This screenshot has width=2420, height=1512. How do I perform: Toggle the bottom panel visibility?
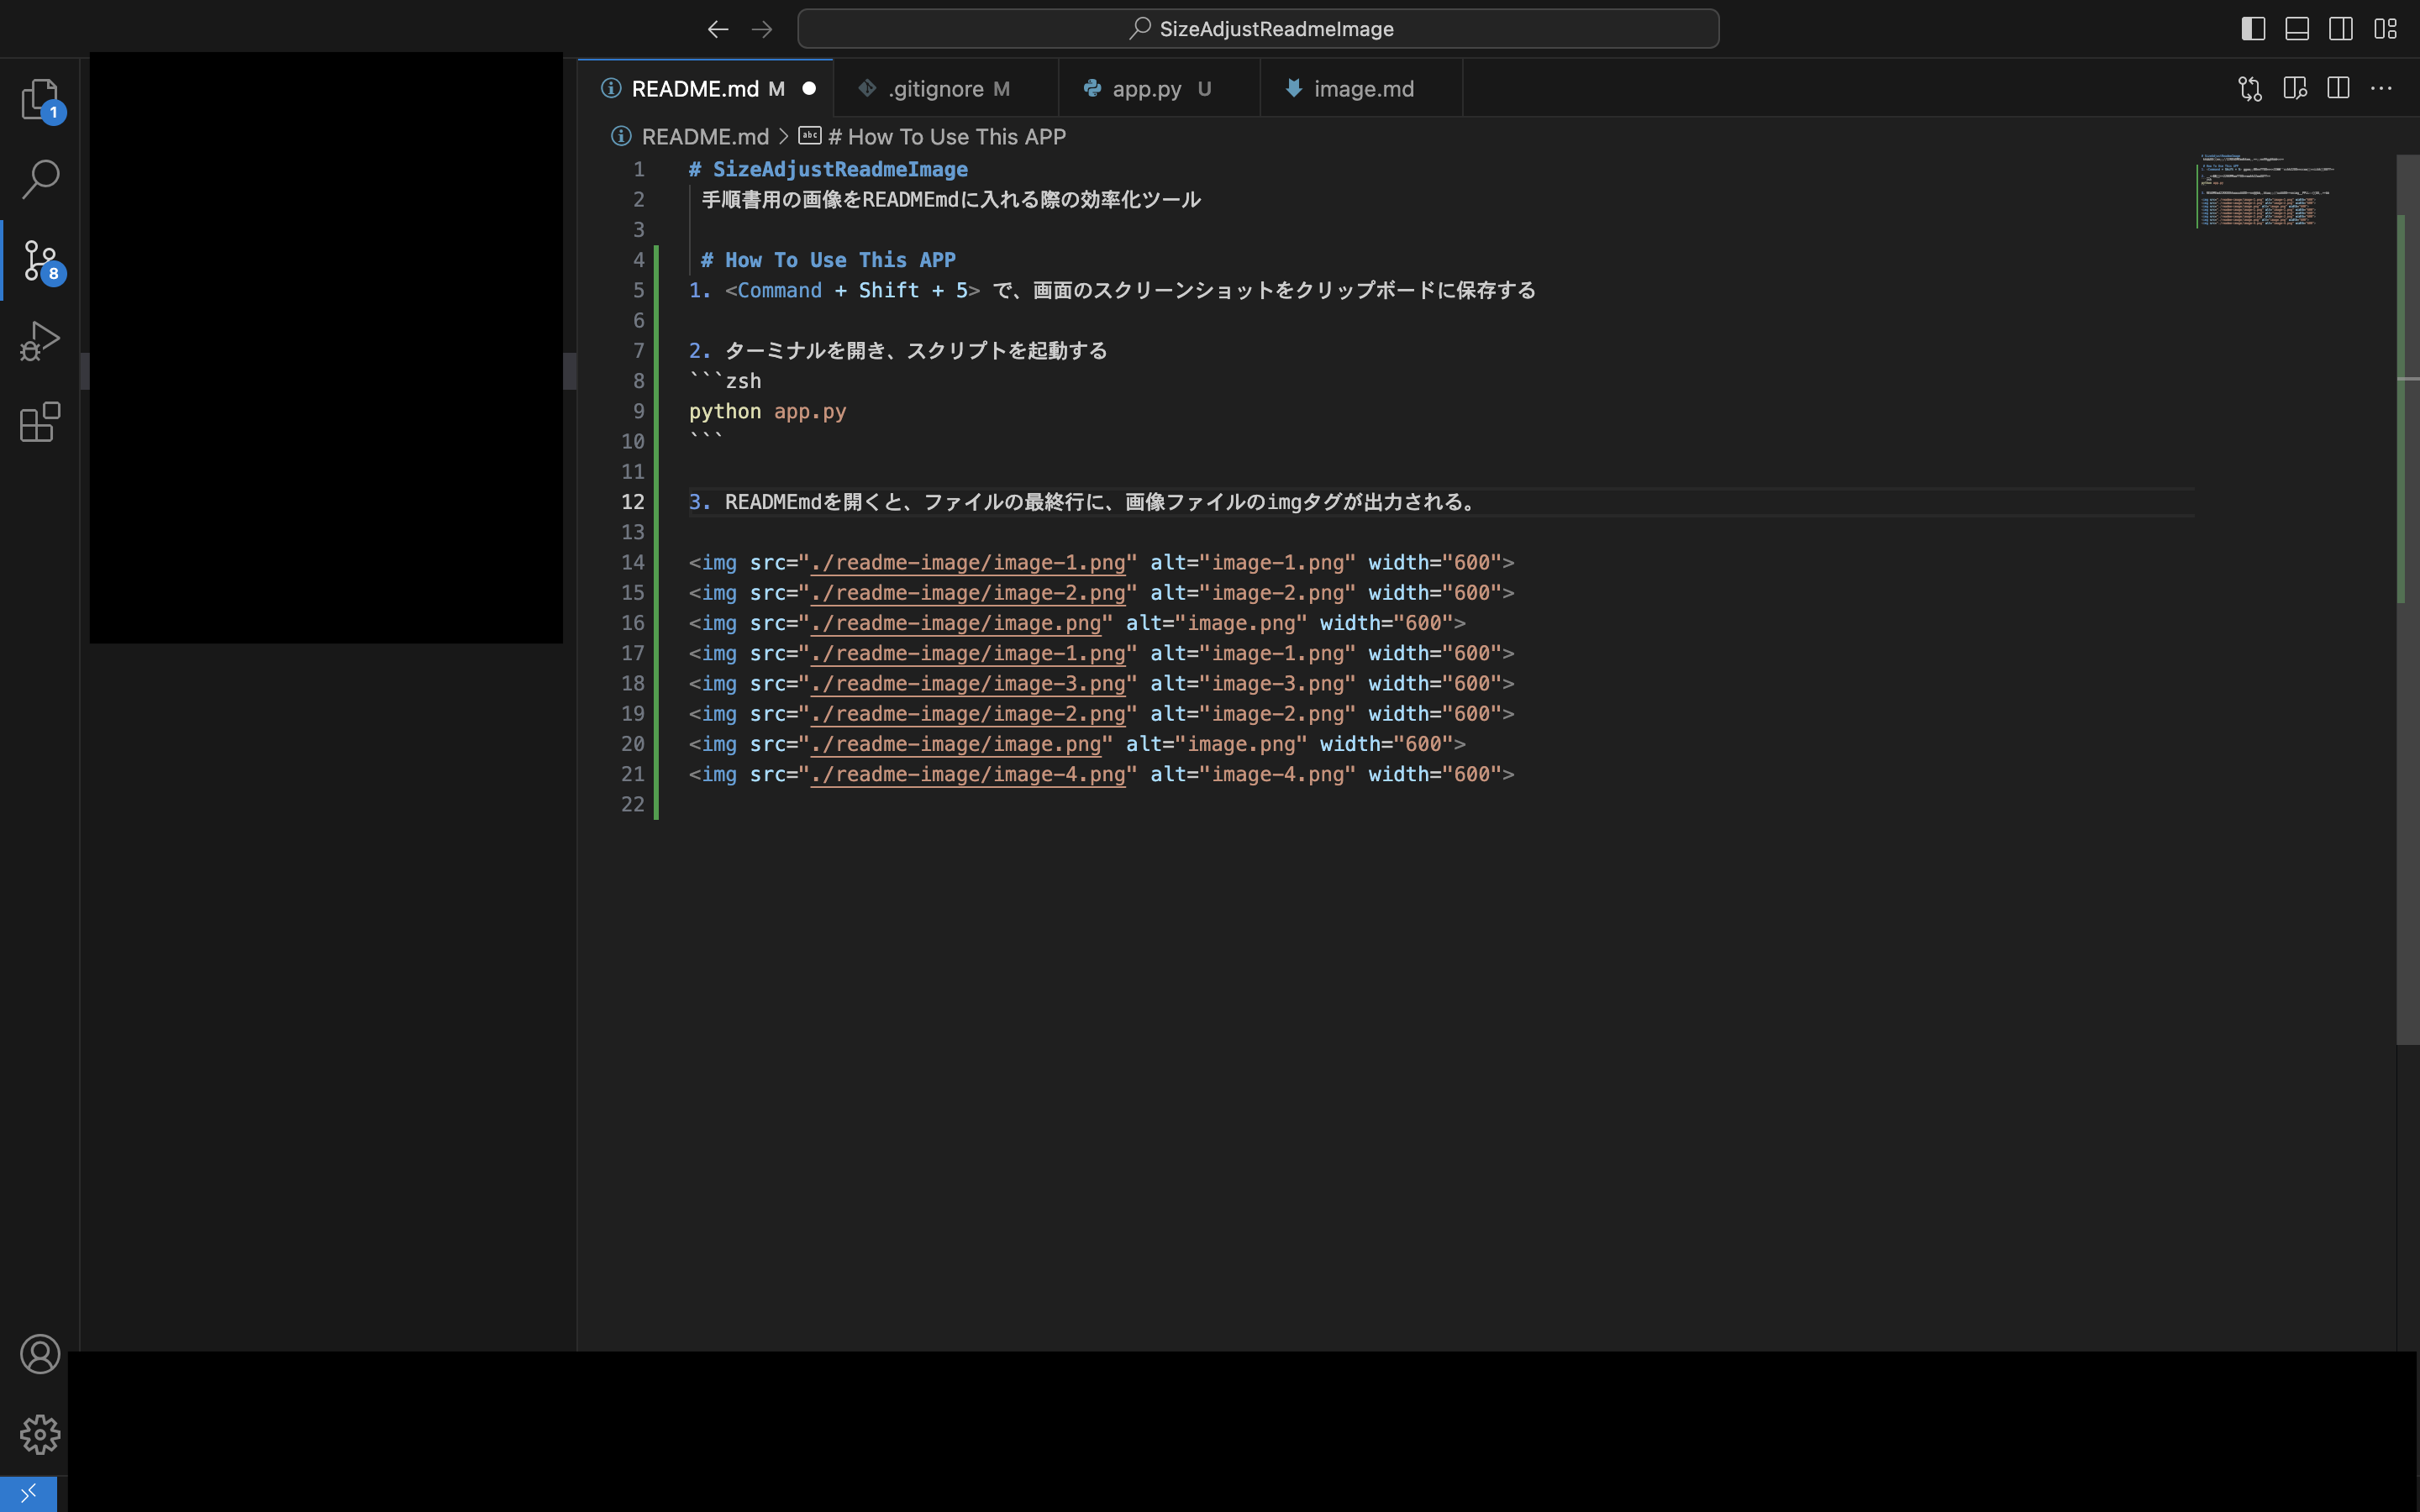[x=2297, y=29]
